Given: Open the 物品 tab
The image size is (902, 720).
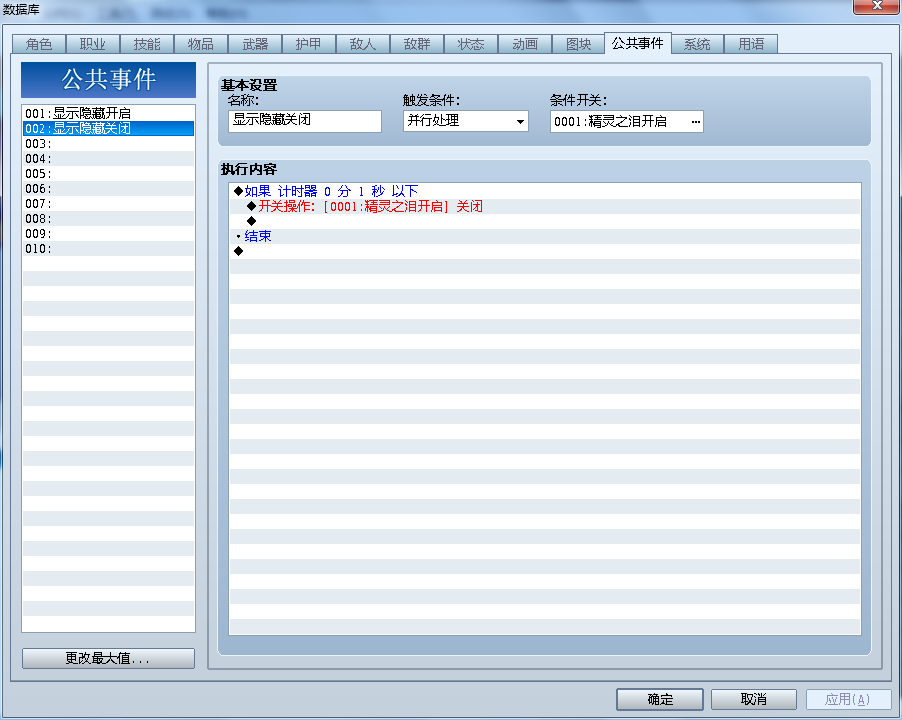Looking at the screenshot, I should click(201, 44).
